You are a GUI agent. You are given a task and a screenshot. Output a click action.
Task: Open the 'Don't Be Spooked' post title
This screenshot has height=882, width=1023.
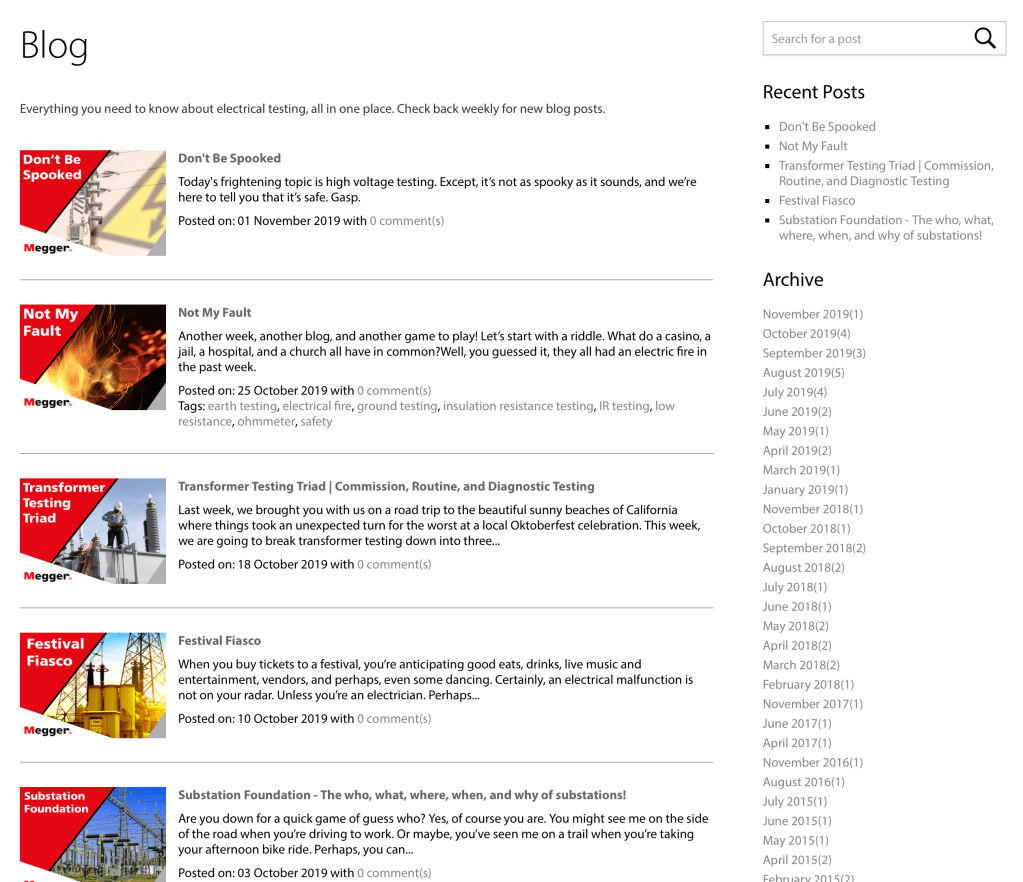[229, 158]
